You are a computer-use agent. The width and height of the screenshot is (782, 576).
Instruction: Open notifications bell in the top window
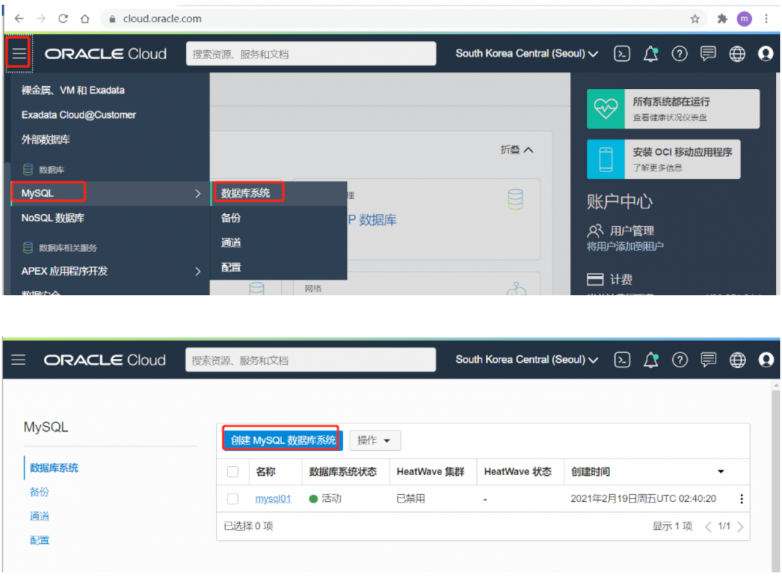pyautogui.click(x=650, y=53)
